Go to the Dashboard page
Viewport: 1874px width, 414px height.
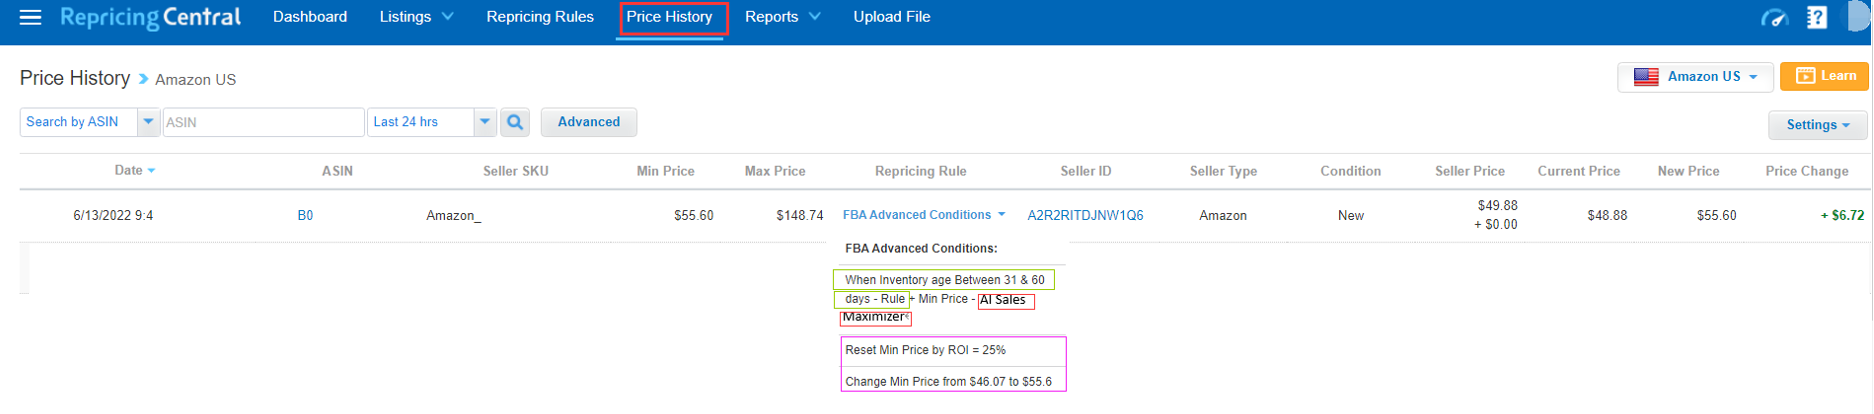[310, 17]
